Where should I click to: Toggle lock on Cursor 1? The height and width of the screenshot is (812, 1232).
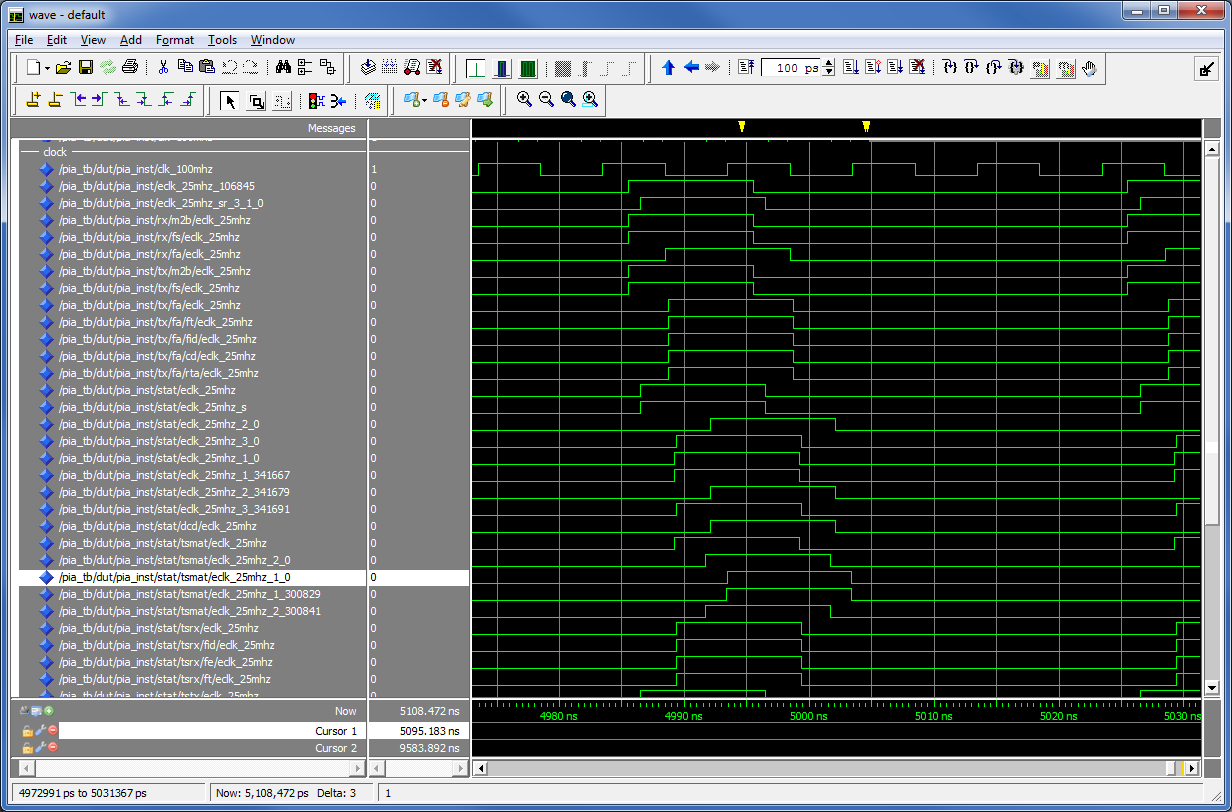tap(28, 731)
